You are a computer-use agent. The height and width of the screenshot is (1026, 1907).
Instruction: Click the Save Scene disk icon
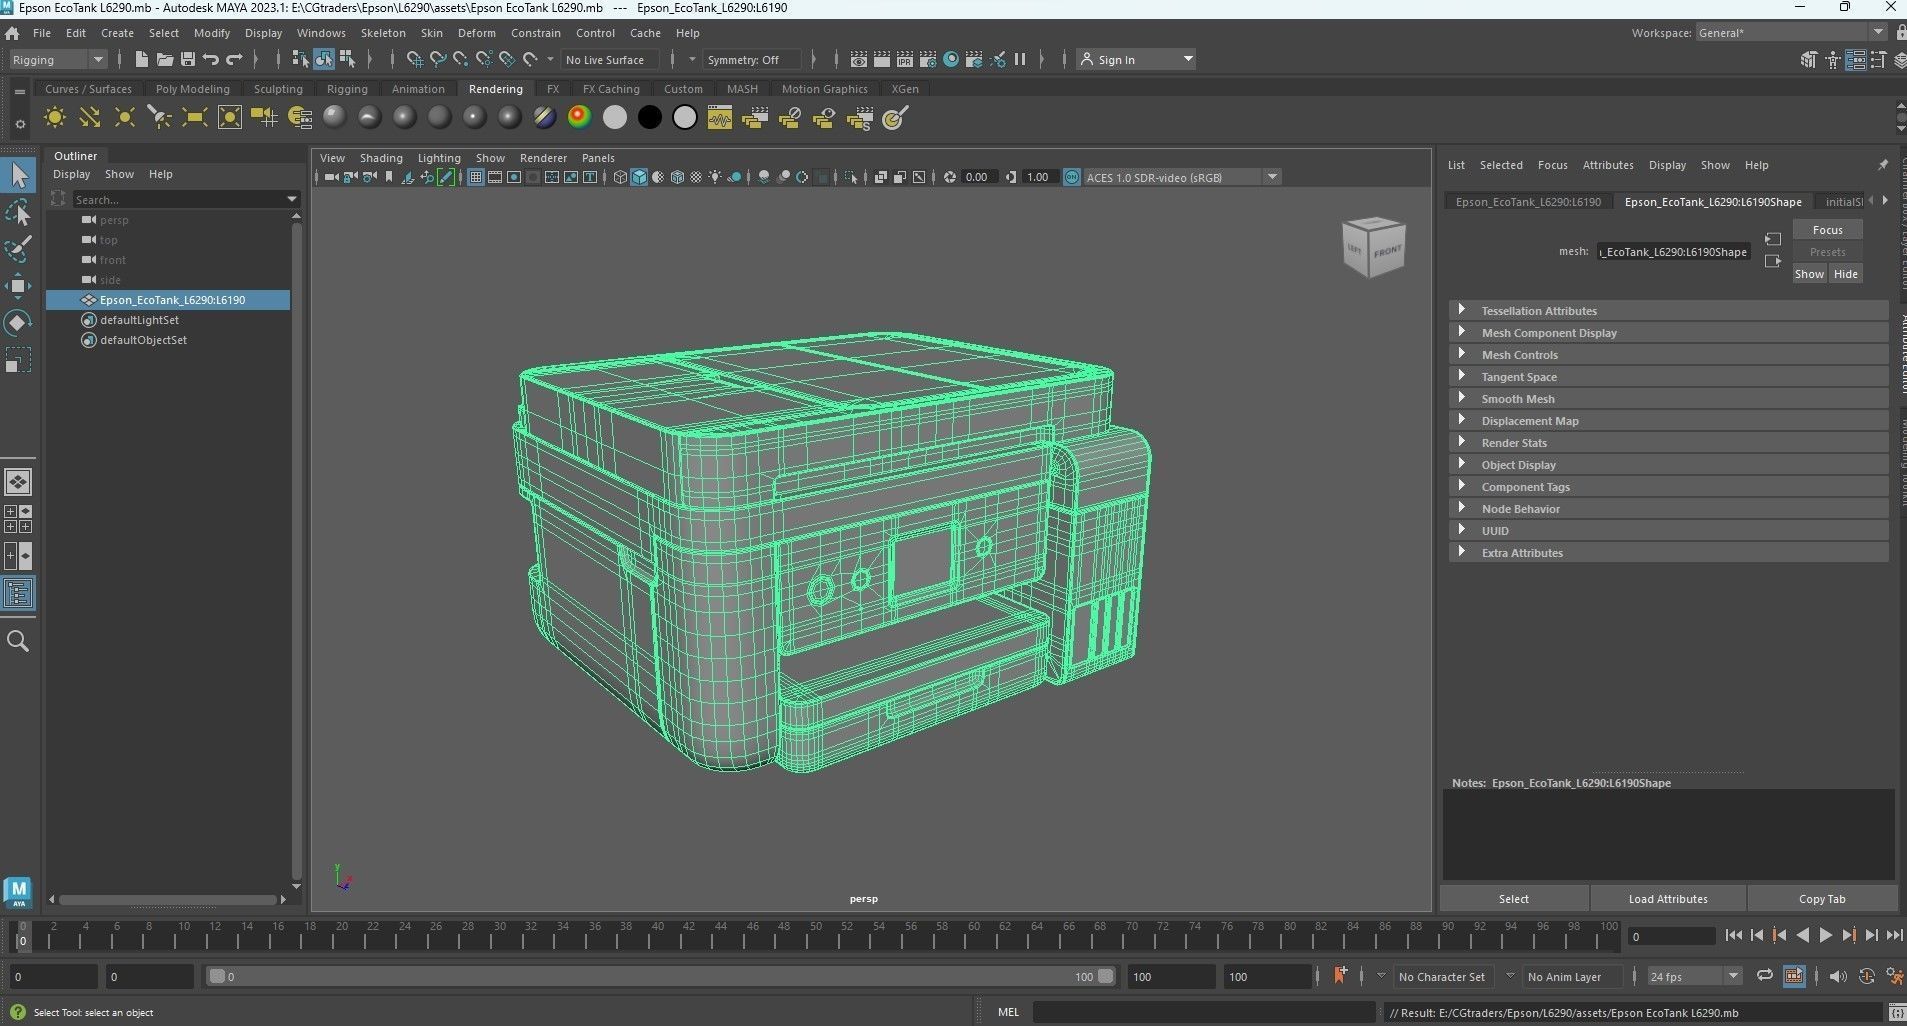[x=187, y=59]
